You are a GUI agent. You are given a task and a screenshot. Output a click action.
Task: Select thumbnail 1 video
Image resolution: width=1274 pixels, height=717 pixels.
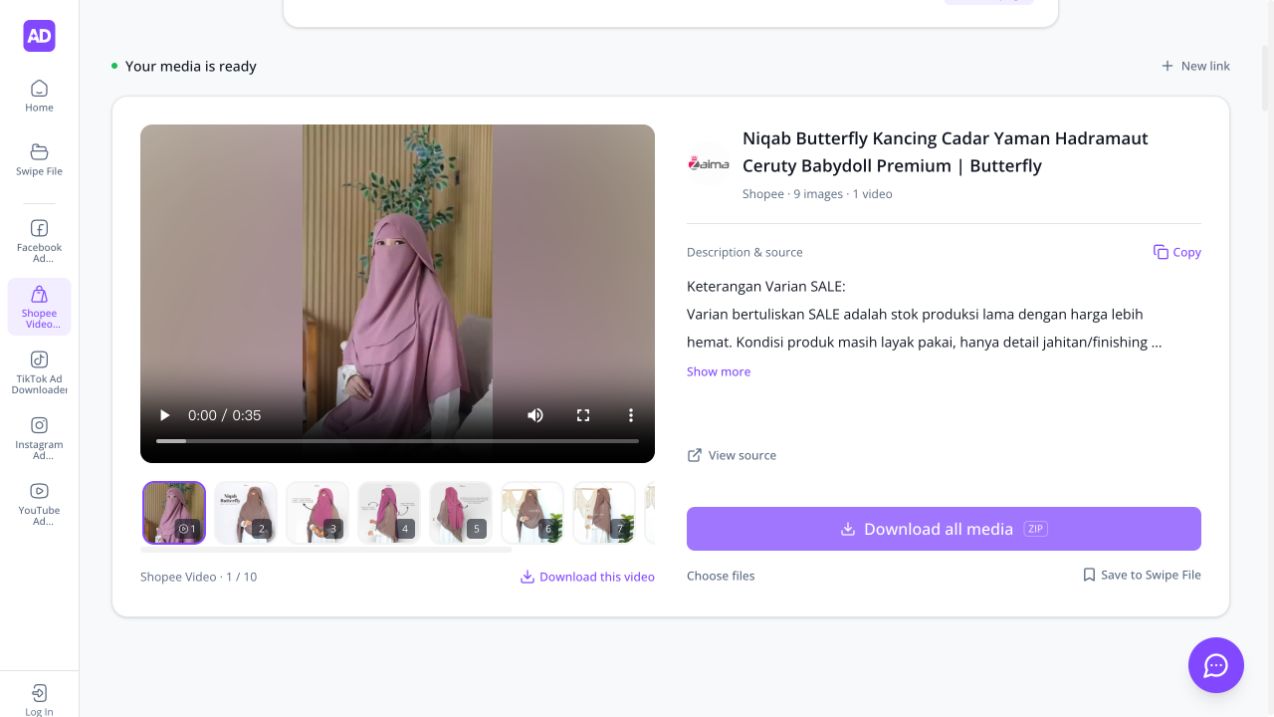[x=174, y=513]
